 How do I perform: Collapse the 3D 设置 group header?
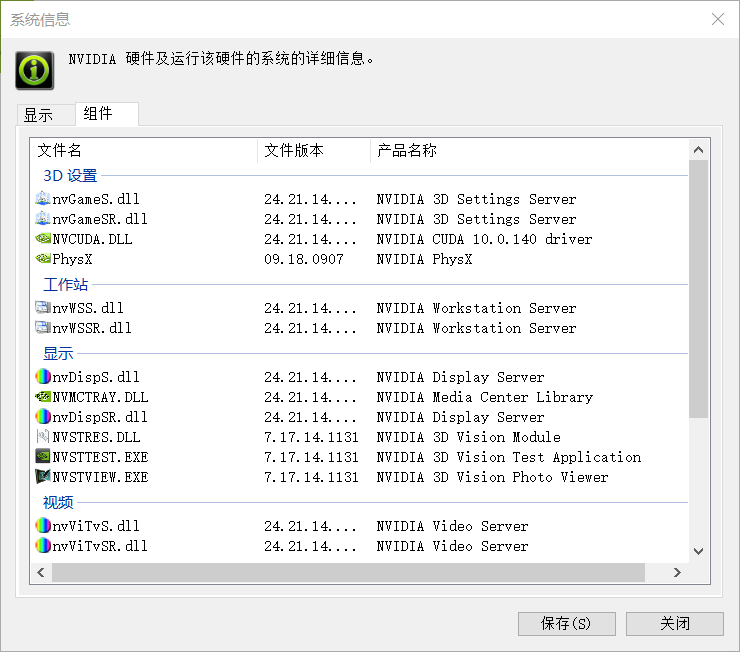(70, 176)
